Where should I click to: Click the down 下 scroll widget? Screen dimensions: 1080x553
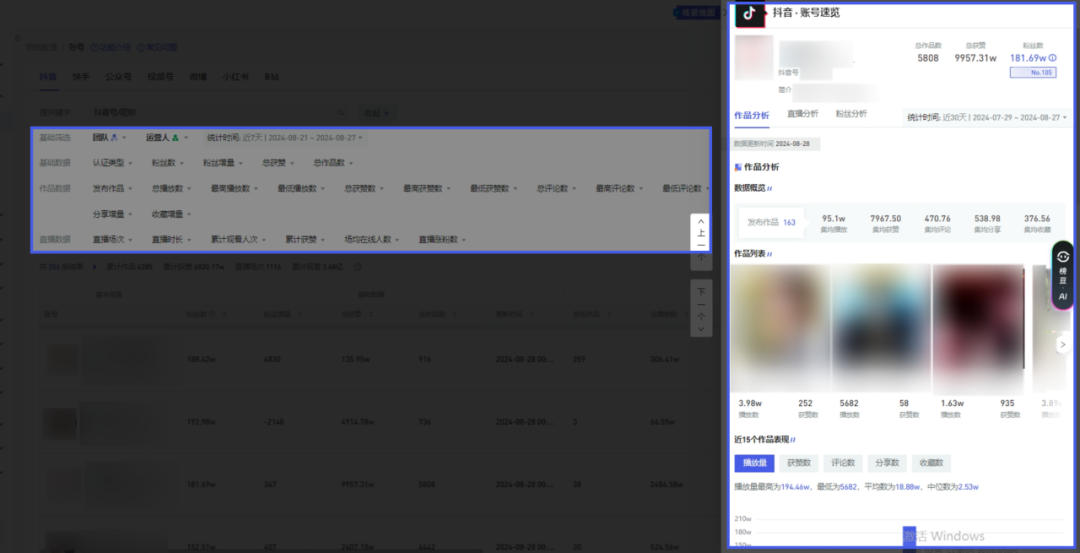pos(701,309)
